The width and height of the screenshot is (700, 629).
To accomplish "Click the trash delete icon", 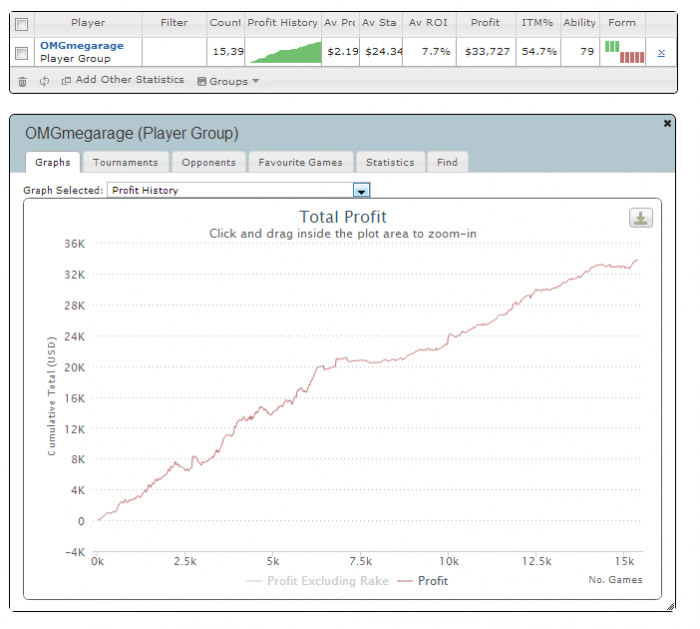I will click(x=22, y=82).
